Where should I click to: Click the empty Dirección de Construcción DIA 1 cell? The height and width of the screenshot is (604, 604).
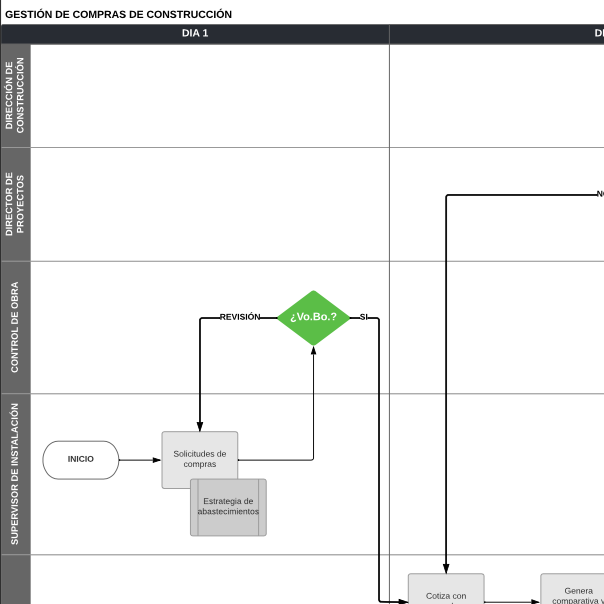pos(210,95)
